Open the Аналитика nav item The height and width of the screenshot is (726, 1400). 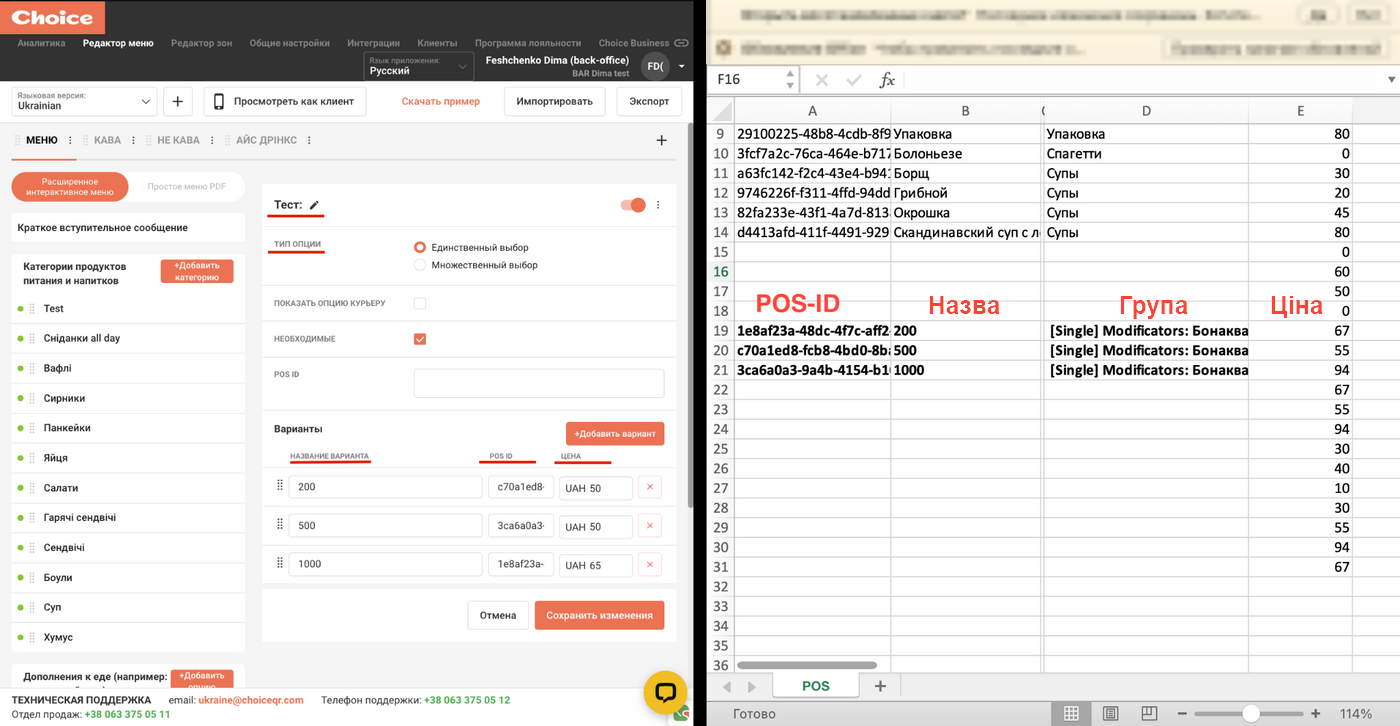click(41, 43)
